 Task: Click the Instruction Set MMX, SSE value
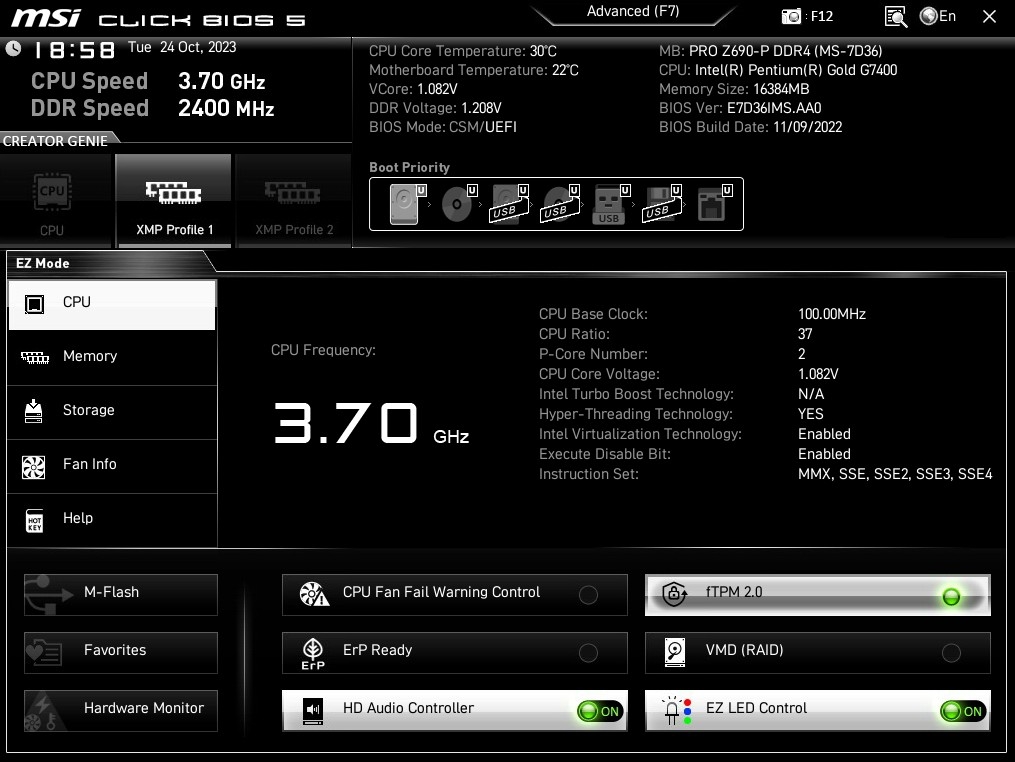895,474
